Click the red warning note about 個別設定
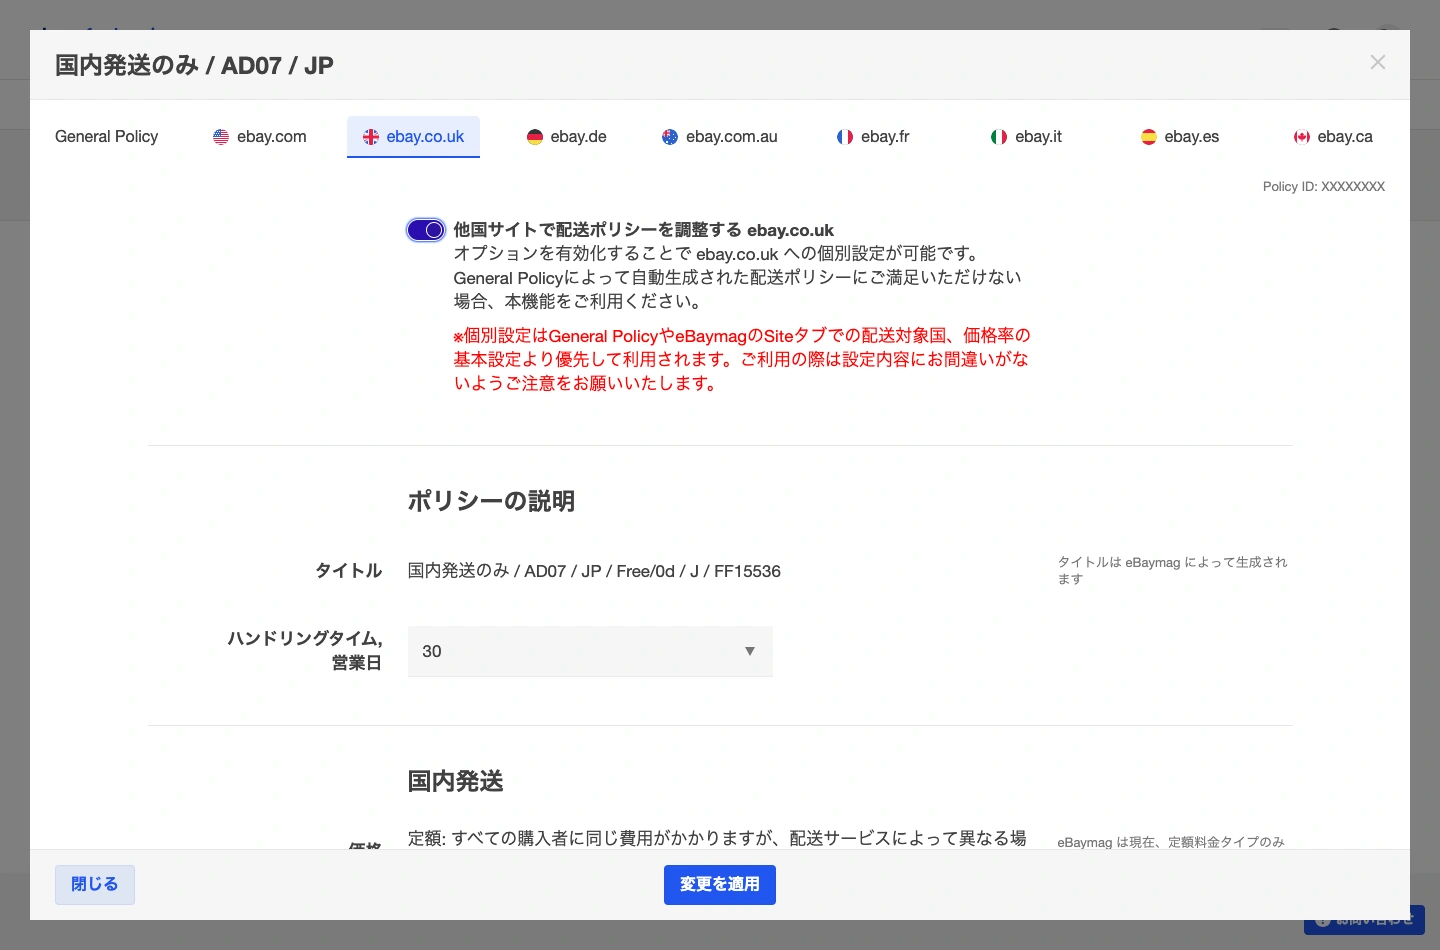Image resolution: width=1440 pixels, height=950 pixels. [x=742, y=359]
